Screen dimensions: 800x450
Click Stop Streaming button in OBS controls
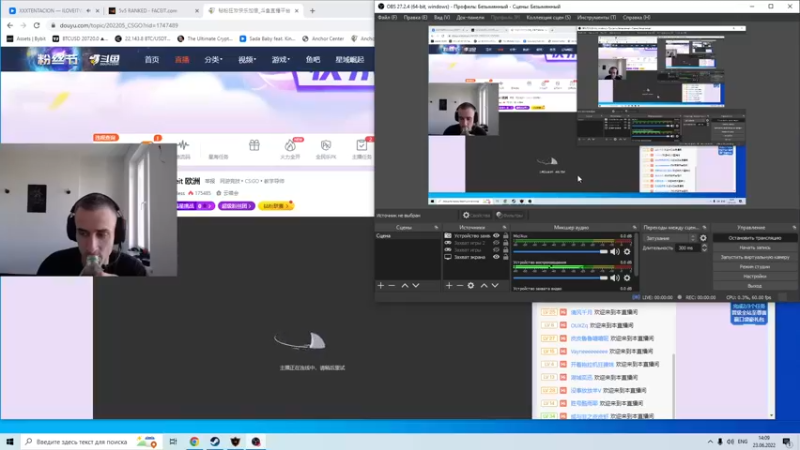tap(755, 238)
